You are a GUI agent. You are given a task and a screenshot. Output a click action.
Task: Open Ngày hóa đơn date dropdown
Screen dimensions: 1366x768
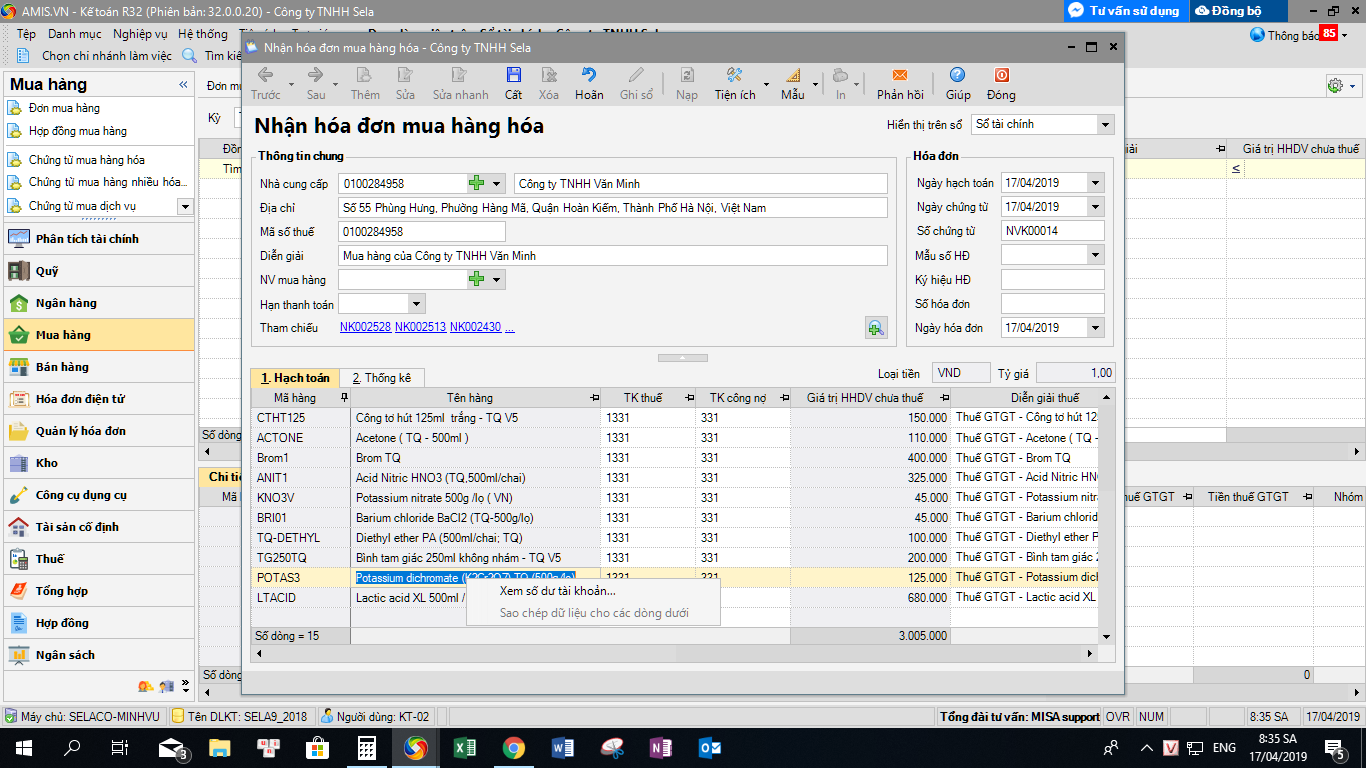(1096, 328)
